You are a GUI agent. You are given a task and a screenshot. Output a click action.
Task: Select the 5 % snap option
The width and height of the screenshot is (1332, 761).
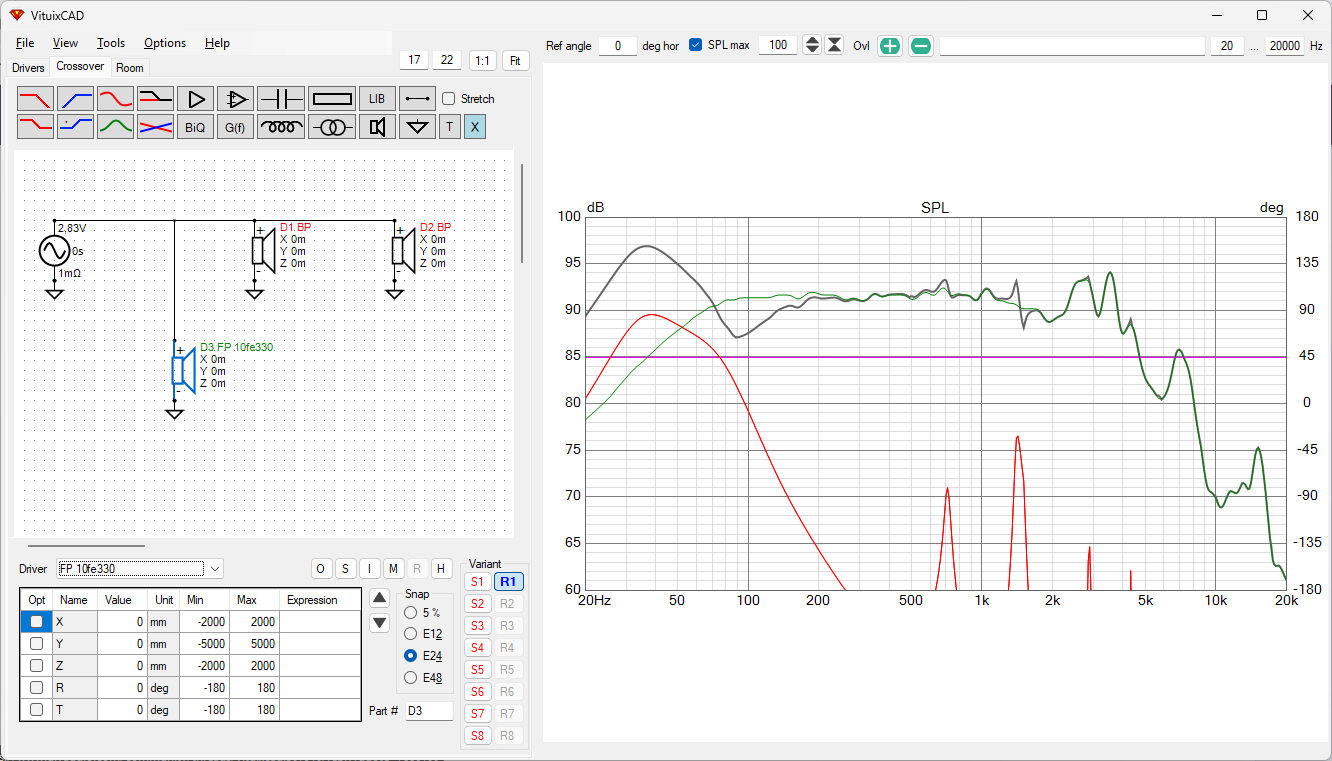(411, 612)
